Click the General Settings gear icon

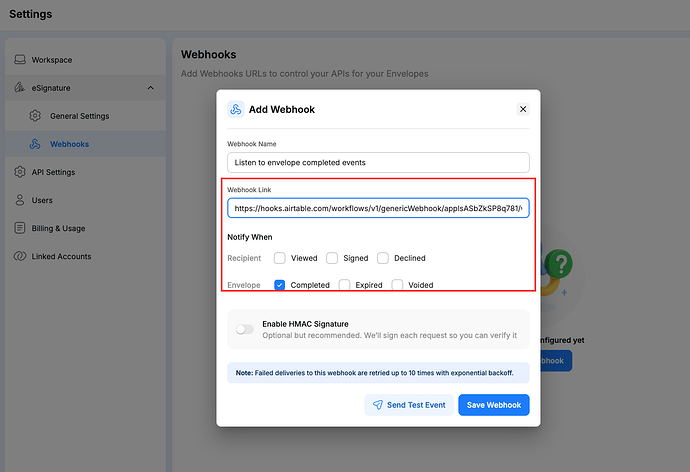point(35,116)
